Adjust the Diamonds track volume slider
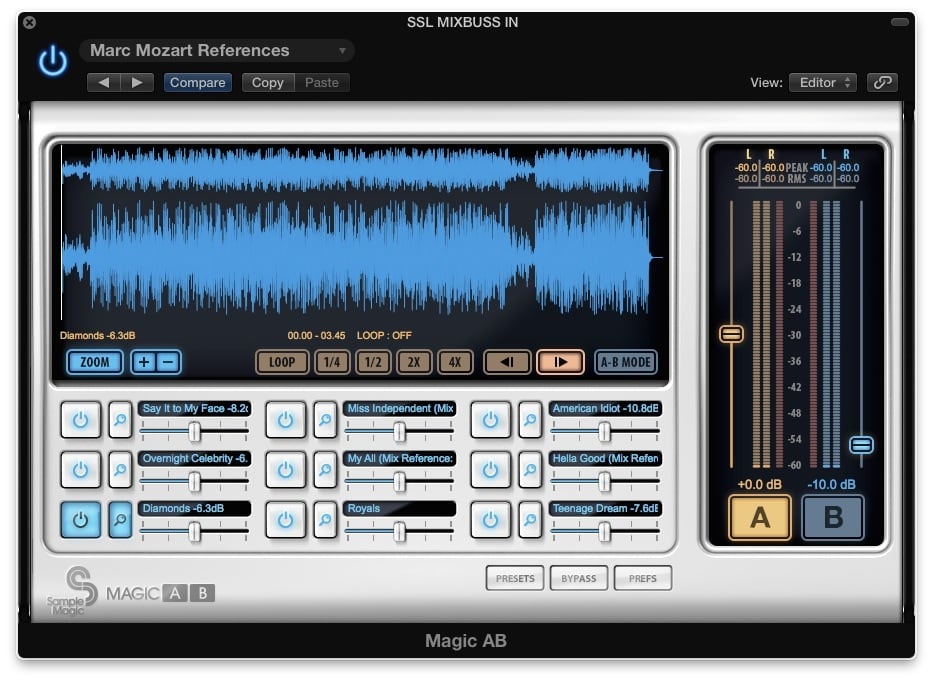The height and width of the screenshot is (684, 928). (194, 532)
